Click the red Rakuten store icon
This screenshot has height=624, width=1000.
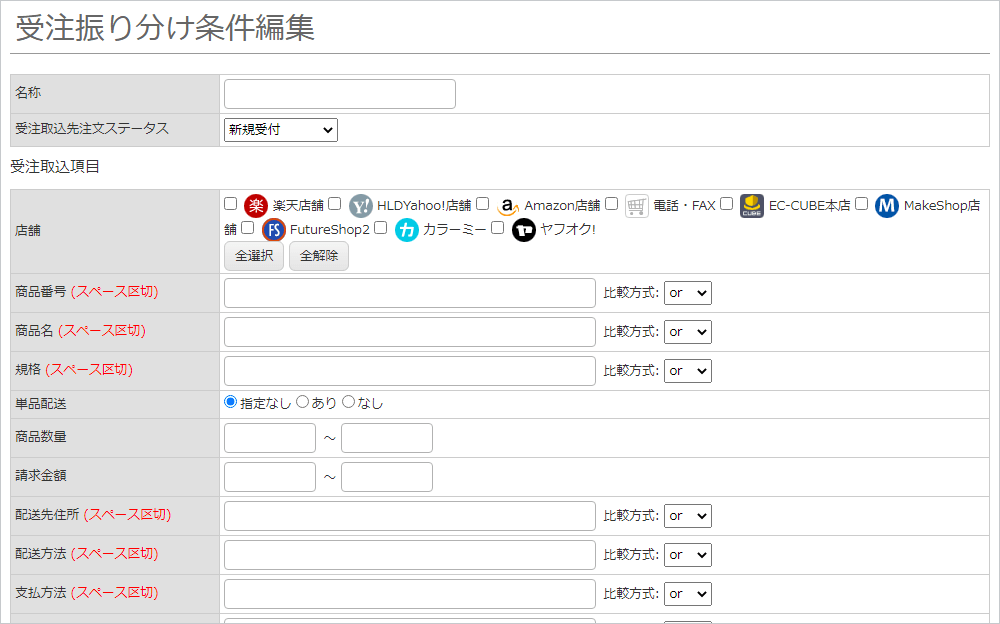256,206
